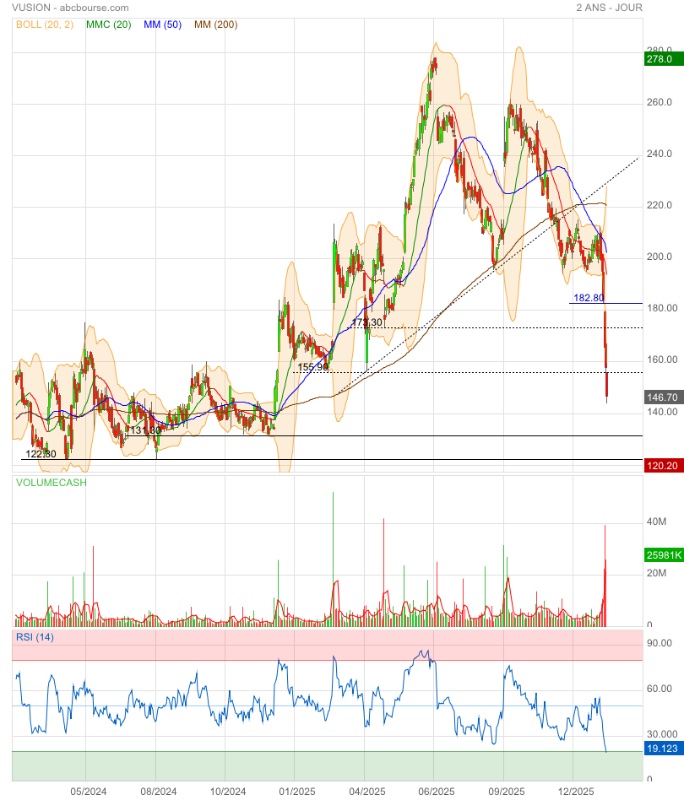684x800 pixels.
Task: Click the MM (200) legend entry
Action: (215, 23)
